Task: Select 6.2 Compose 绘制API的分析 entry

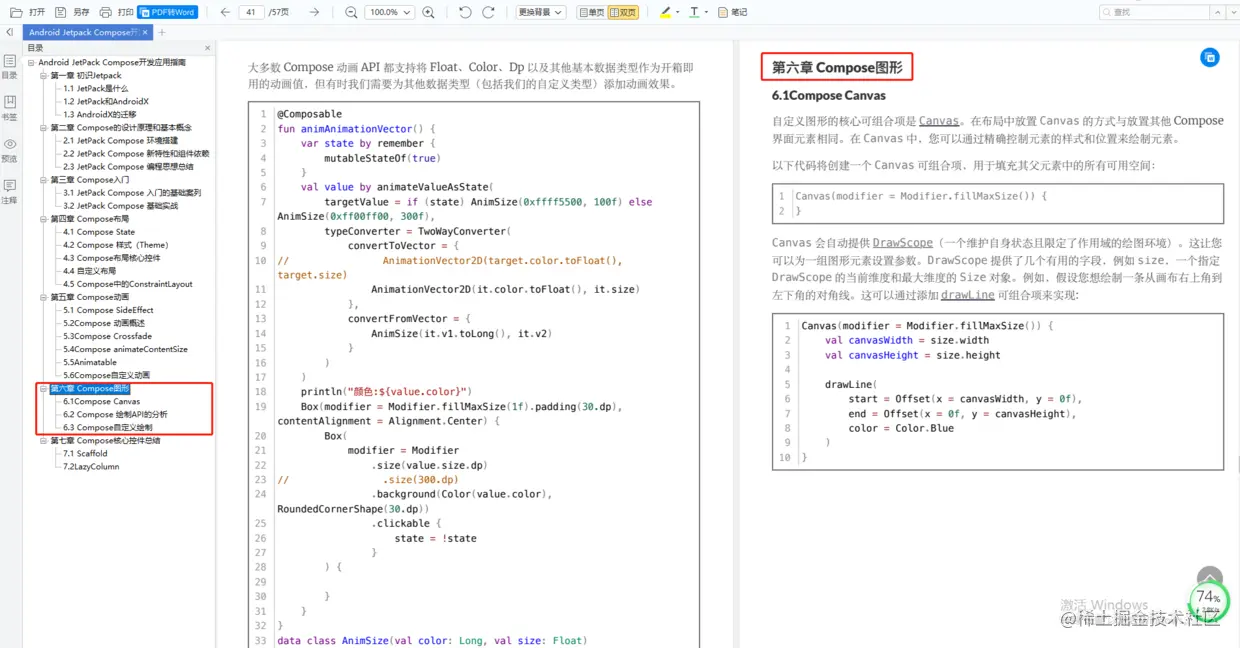Action: tap(115, 414)
